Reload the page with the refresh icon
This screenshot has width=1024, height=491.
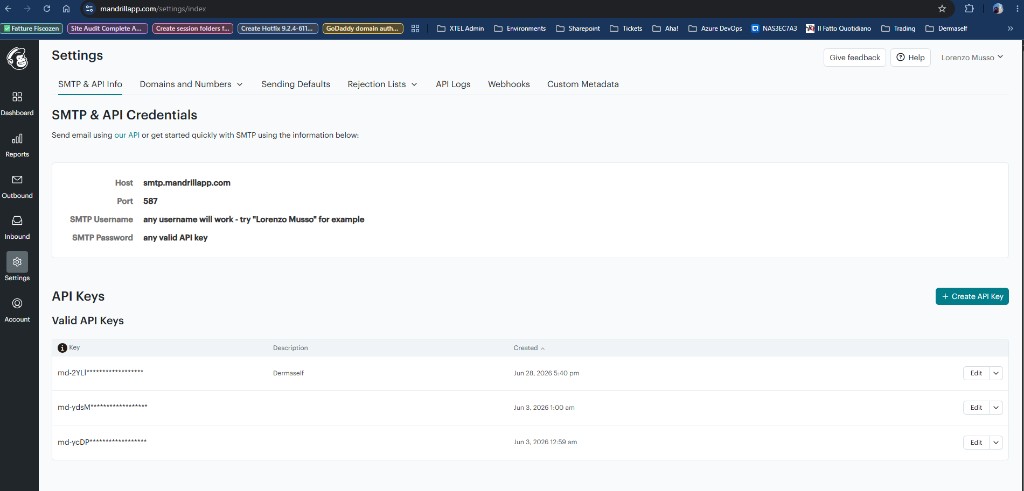47,8
